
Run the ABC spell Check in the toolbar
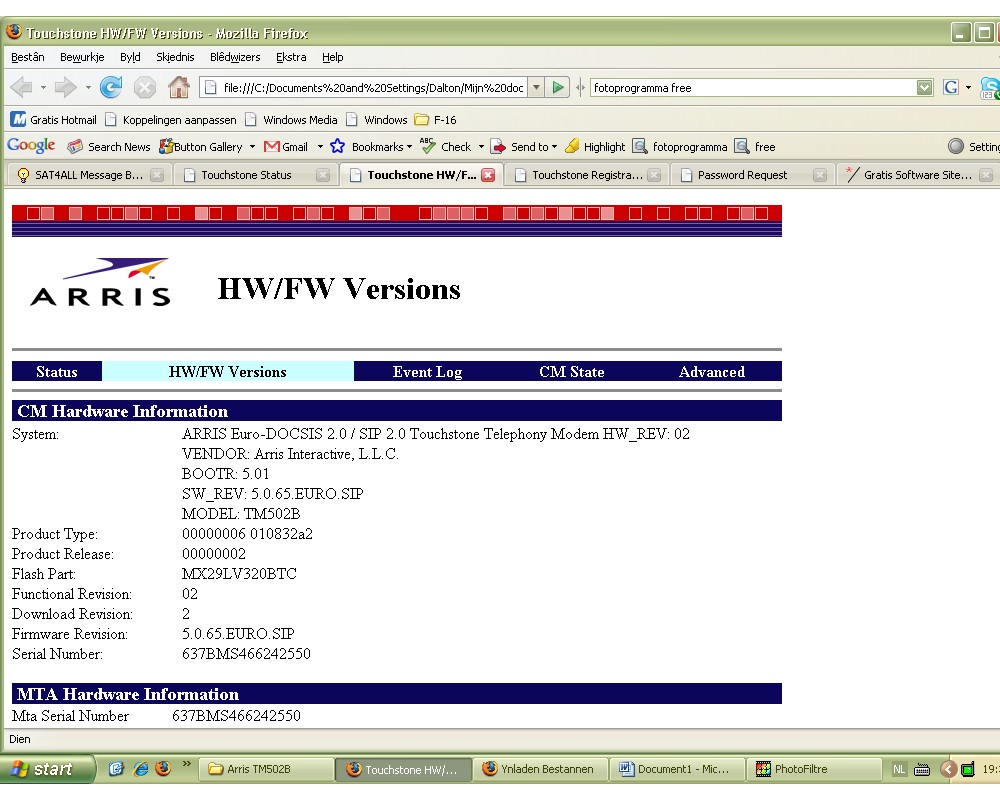tap(446, 147)
